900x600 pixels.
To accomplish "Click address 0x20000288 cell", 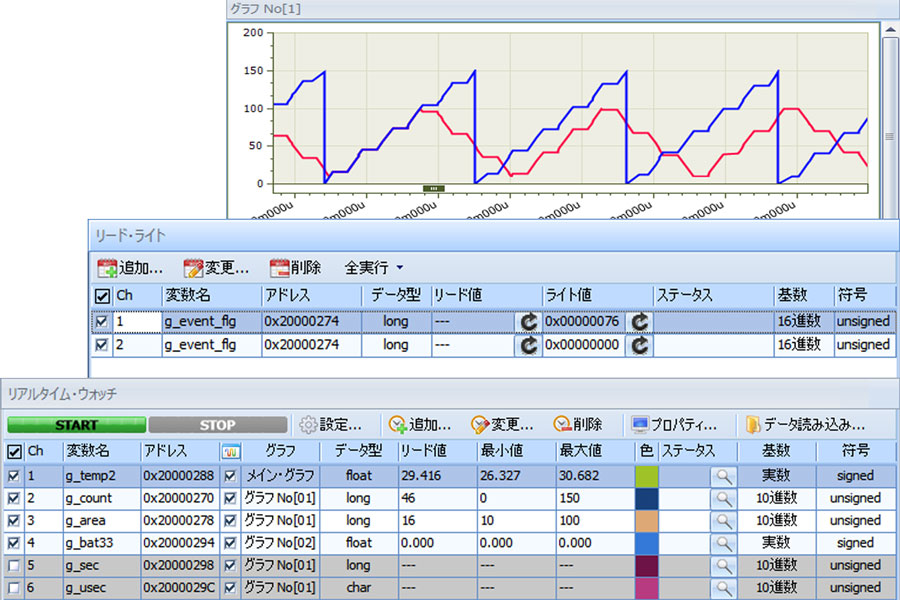I will tap(180, 476).
